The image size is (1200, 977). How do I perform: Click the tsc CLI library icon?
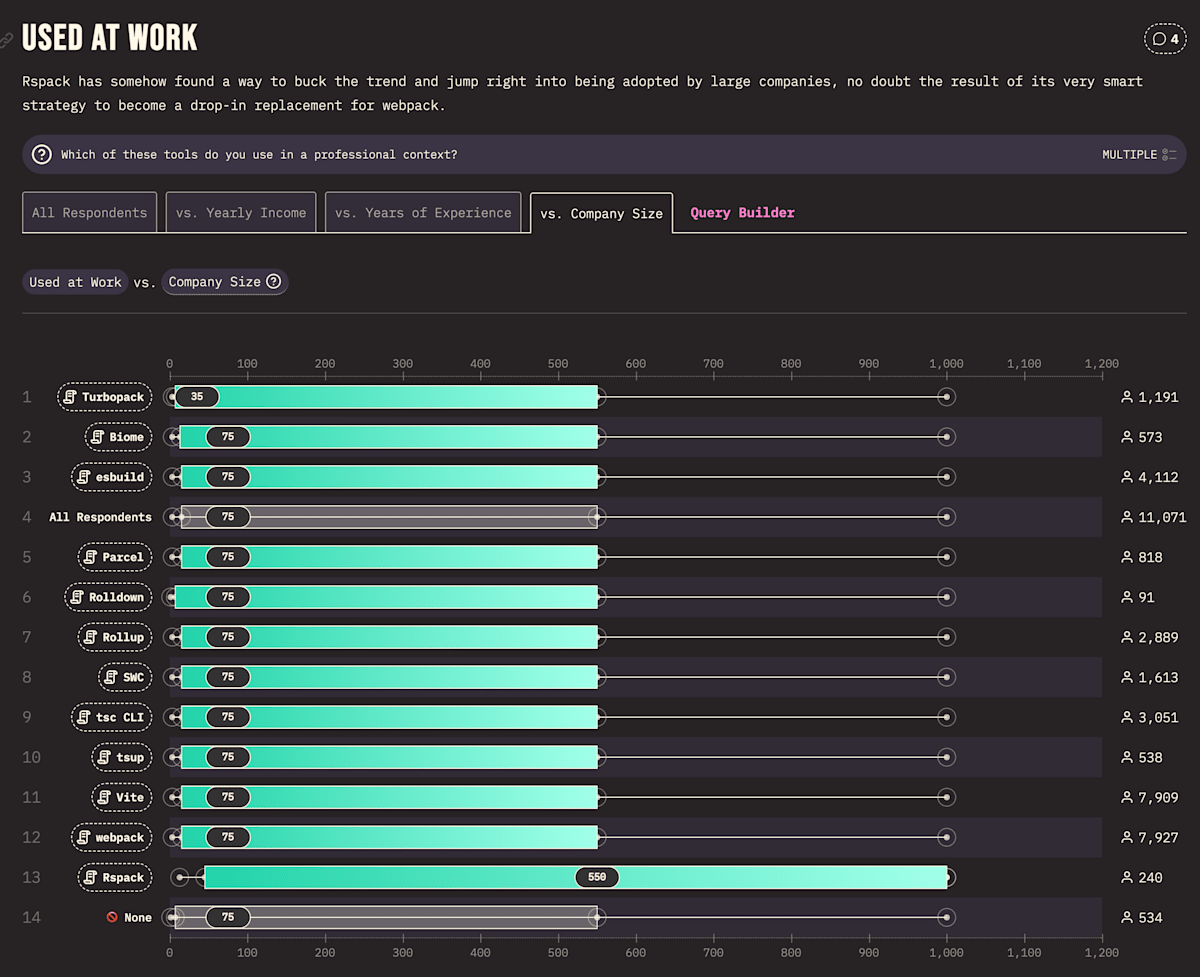coord(85,717)
